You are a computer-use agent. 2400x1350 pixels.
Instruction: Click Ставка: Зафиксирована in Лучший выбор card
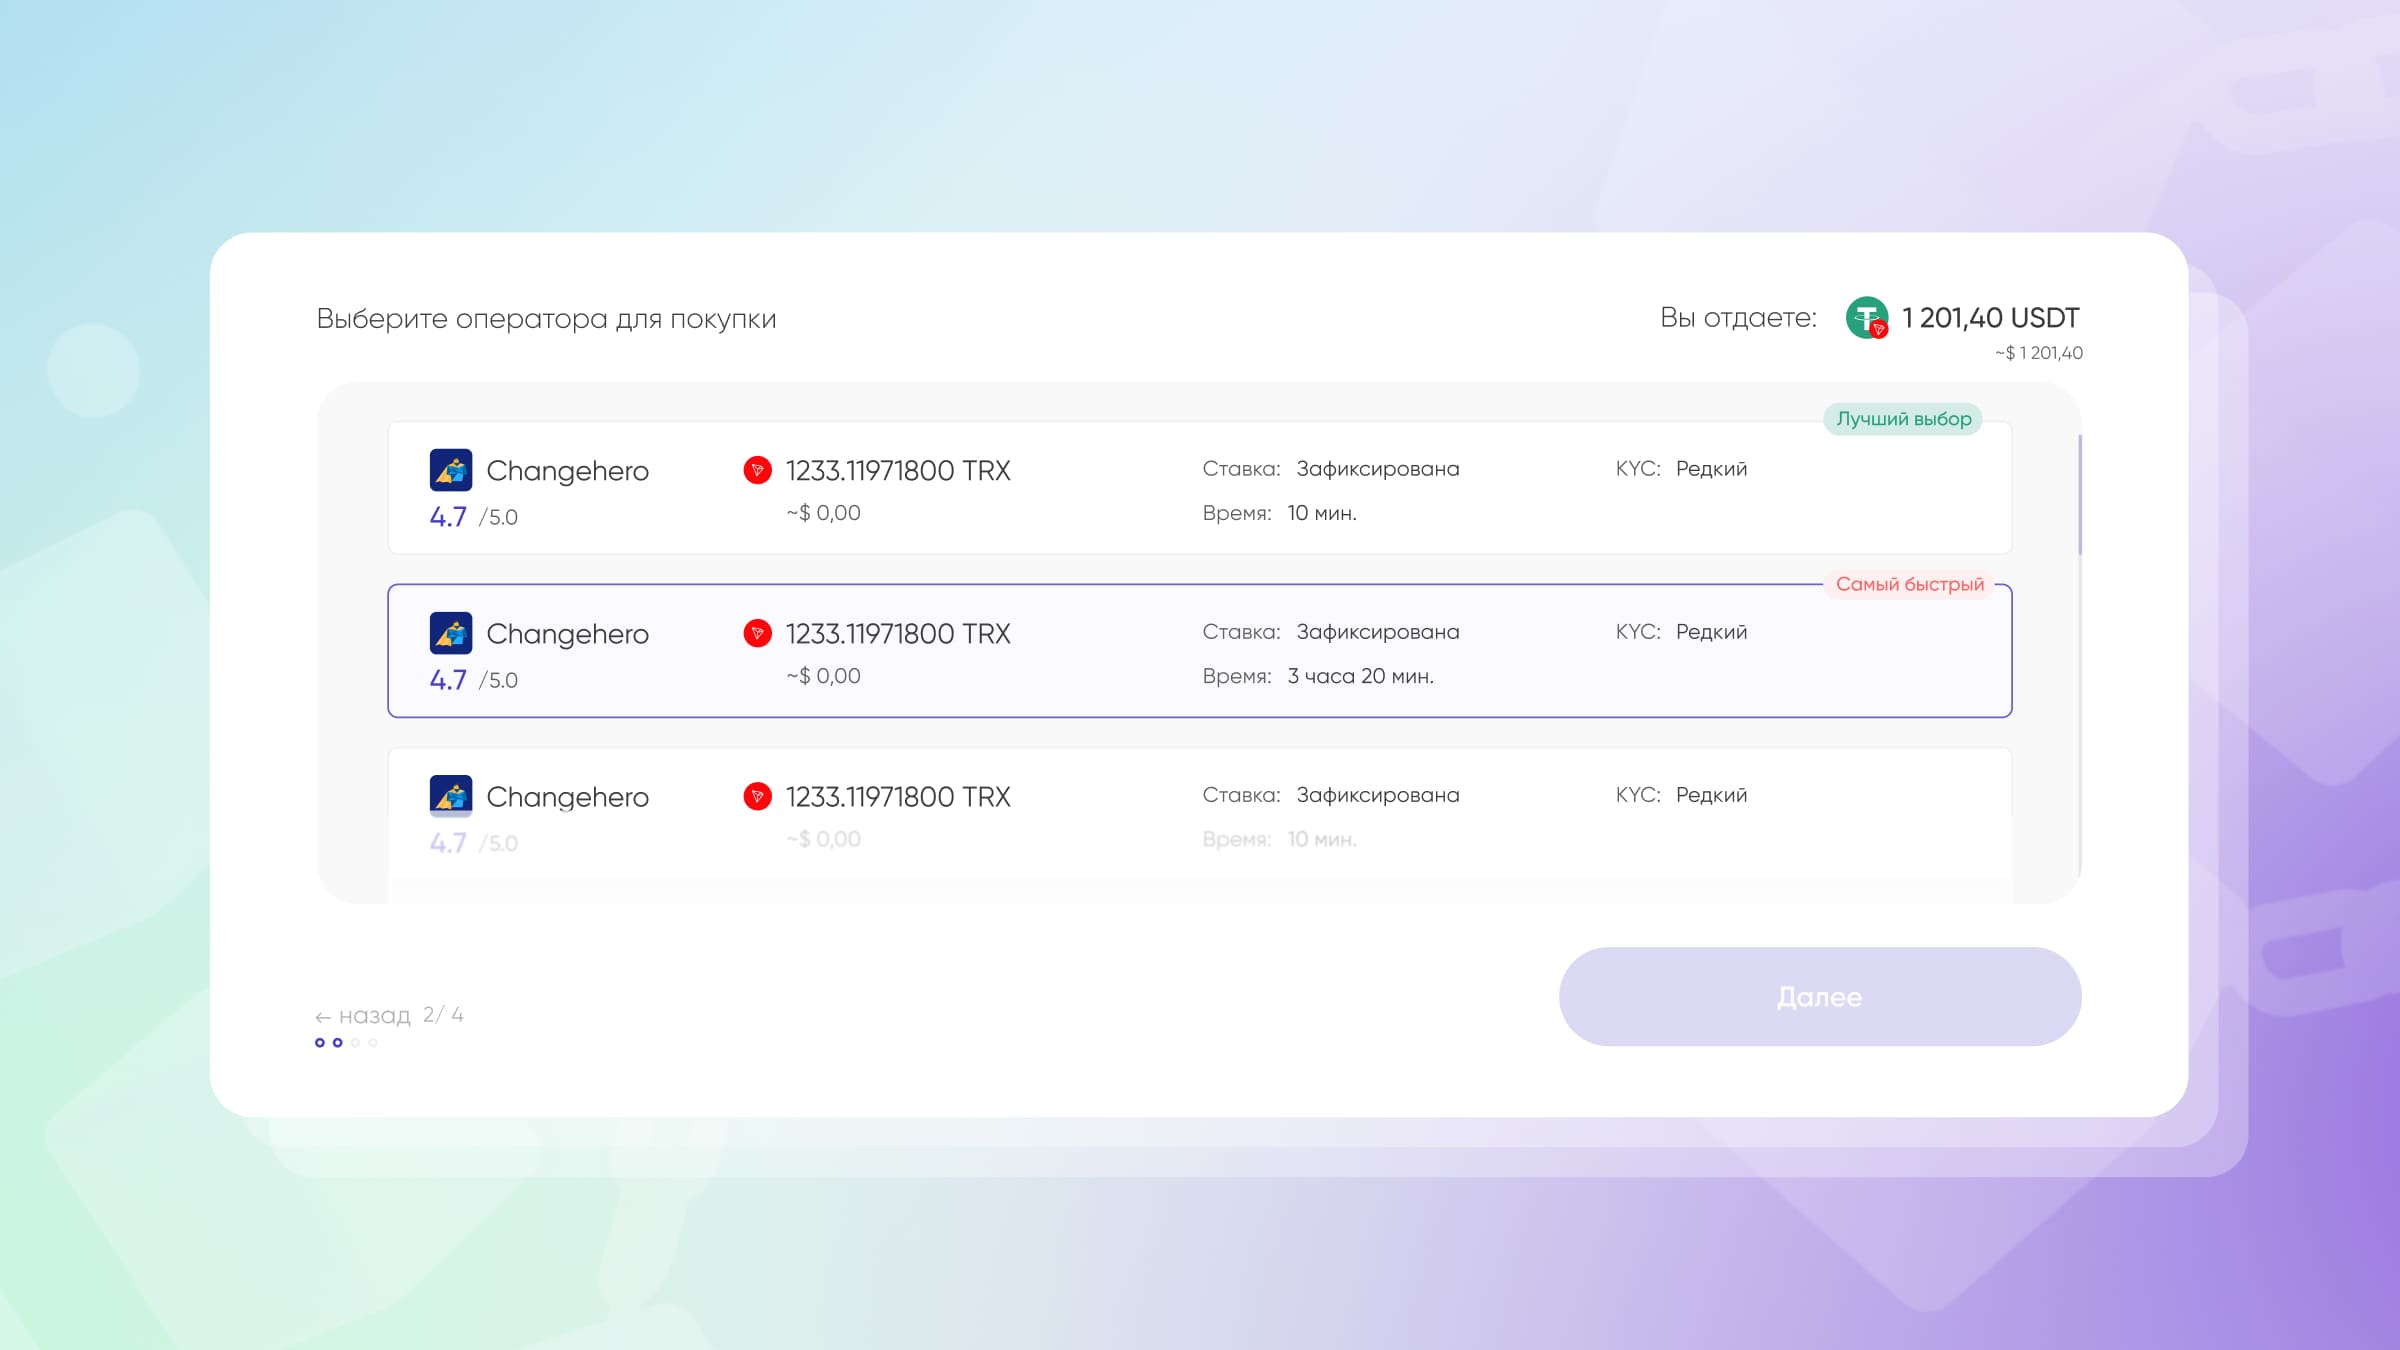1331,469
